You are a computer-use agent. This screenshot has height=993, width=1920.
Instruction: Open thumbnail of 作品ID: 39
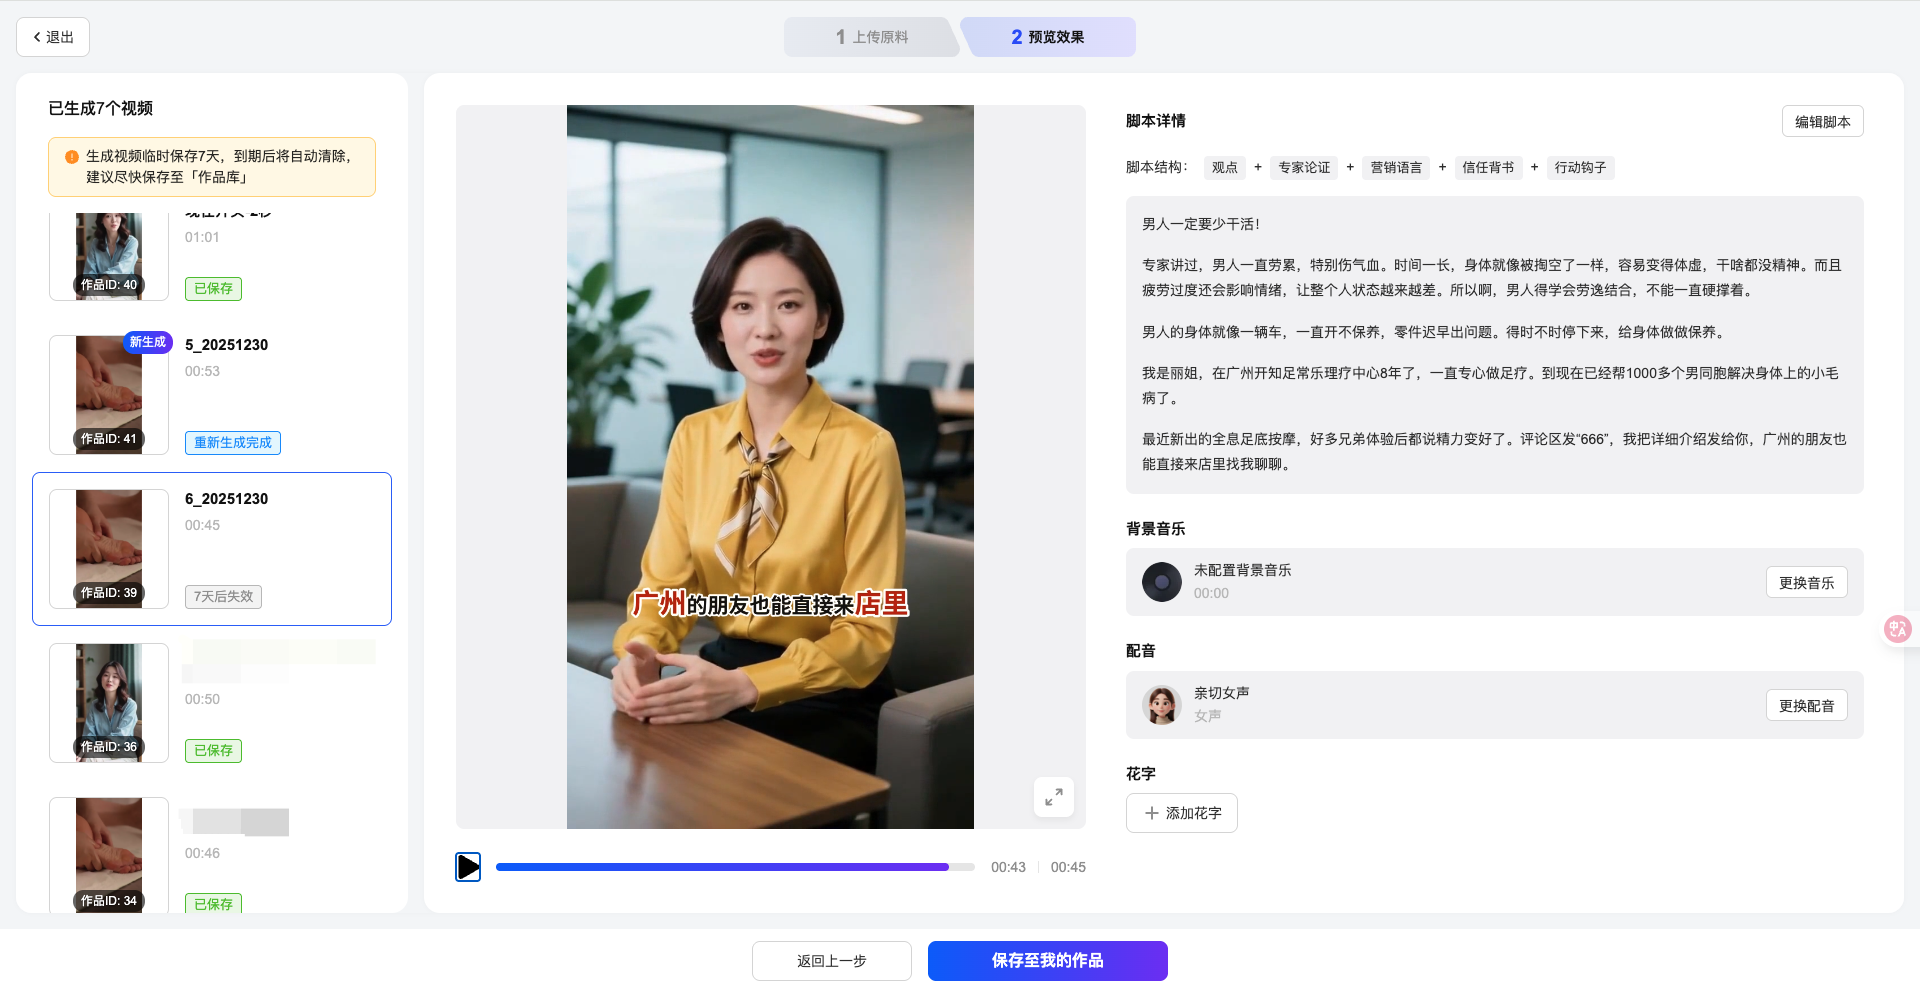coord(109,549)
